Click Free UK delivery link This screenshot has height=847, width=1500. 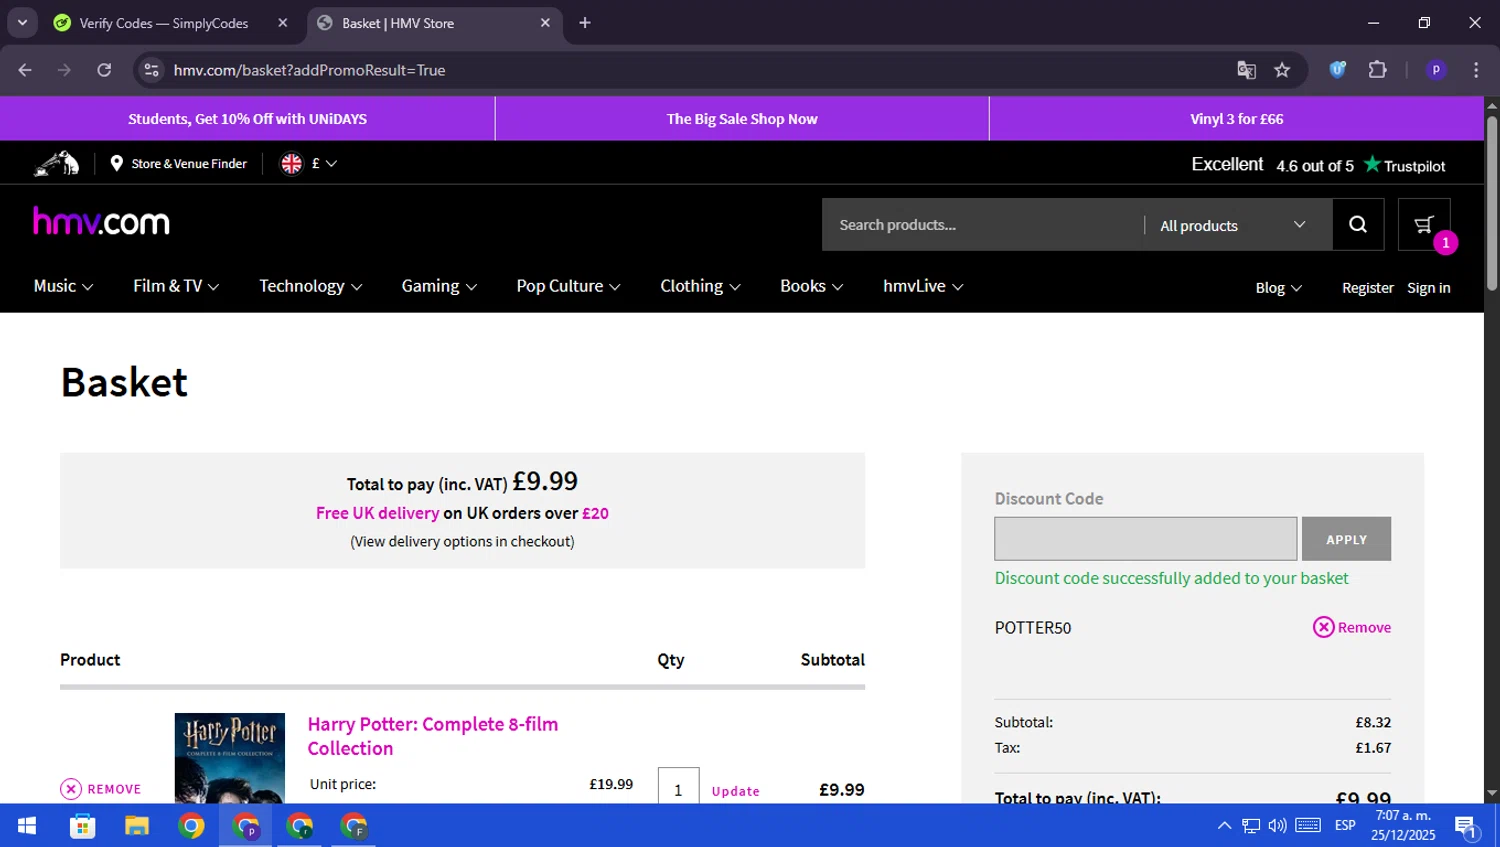point(377,513)
